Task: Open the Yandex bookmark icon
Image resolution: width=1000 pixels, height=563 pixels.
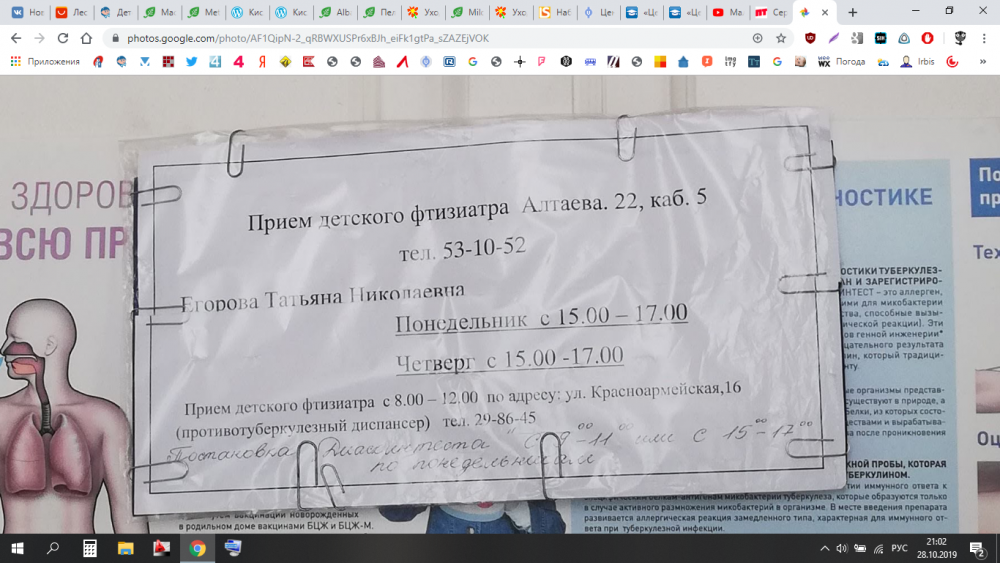Action: click(x=262, y=62)
